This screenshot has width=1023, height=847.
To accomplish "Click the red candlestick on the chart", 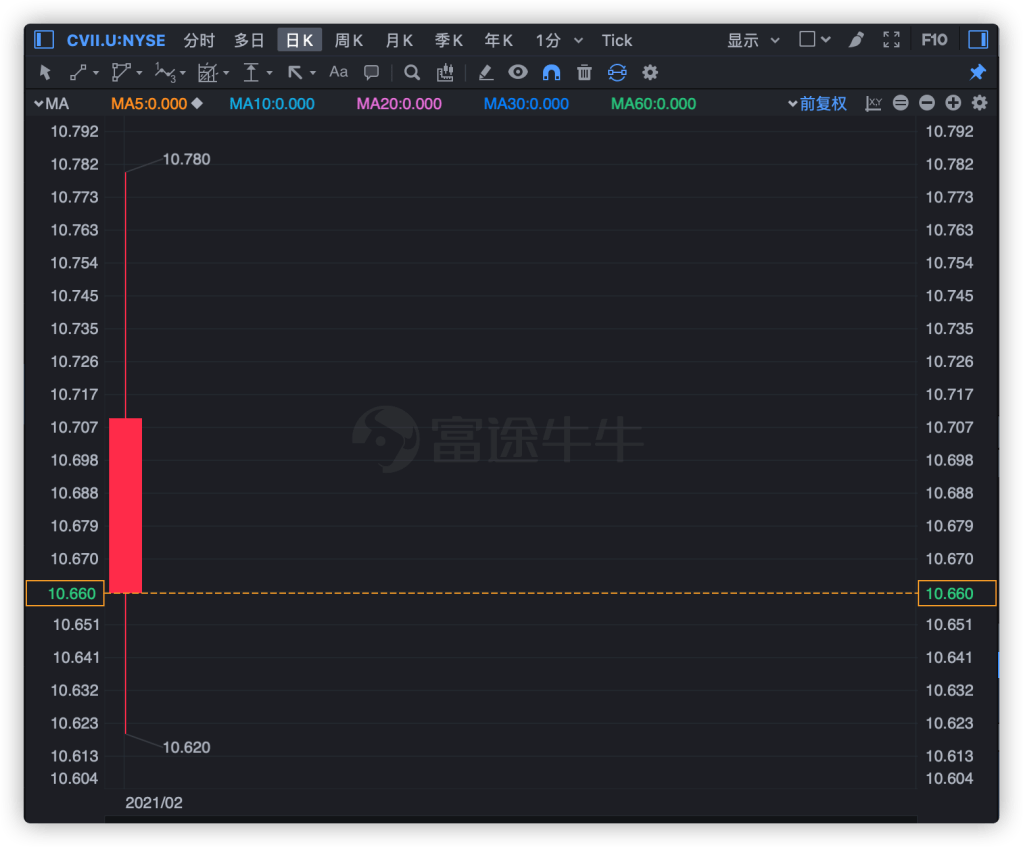I will tap(125, 505).
